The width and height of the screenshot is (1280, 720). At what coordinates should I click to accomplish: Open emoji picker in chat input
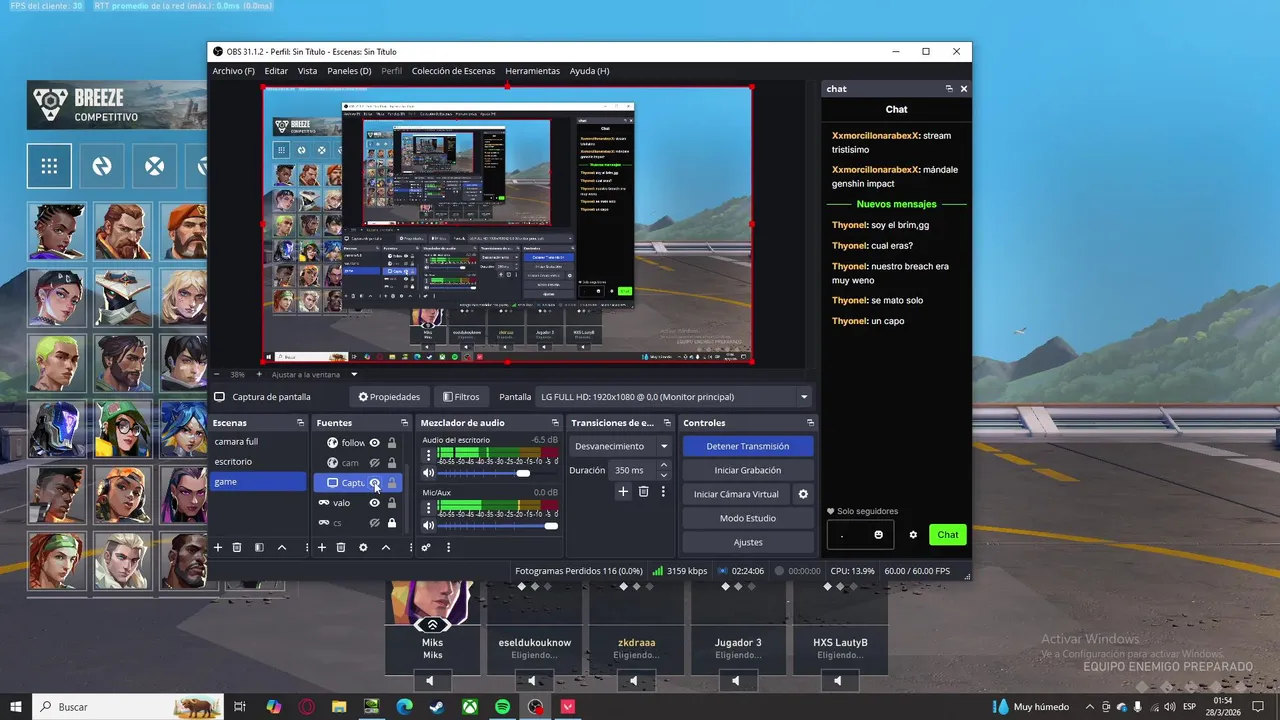coord(879,535)
